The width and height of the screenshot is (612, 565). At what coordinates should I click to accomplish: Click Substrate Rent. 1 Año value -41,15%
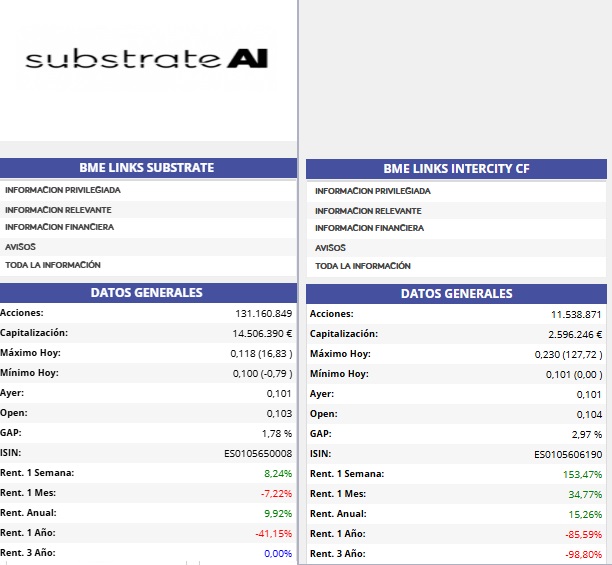274,533
